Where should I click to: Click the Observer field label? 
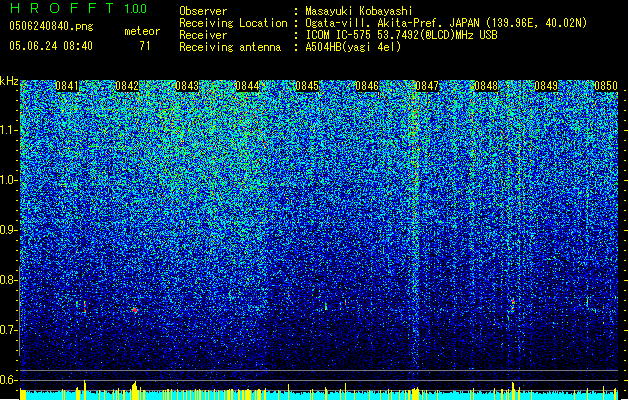(203, 11)
